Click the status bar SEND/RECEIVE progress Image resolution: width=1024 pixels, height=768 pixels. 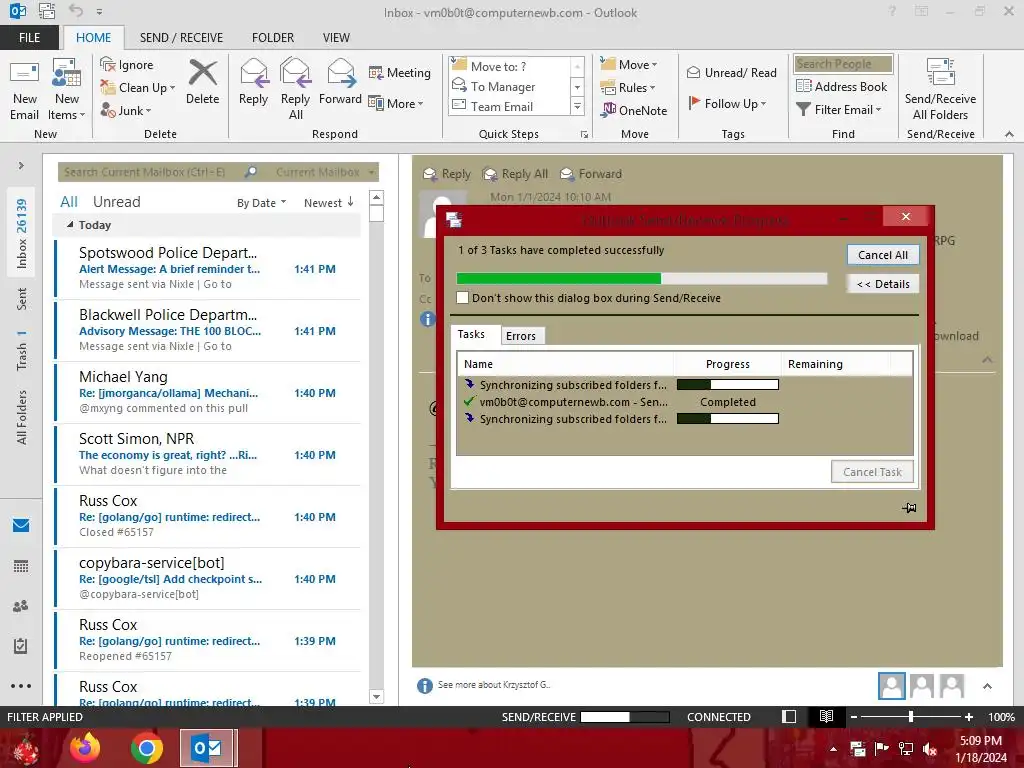pyautogui.click(x=625, y=716)
